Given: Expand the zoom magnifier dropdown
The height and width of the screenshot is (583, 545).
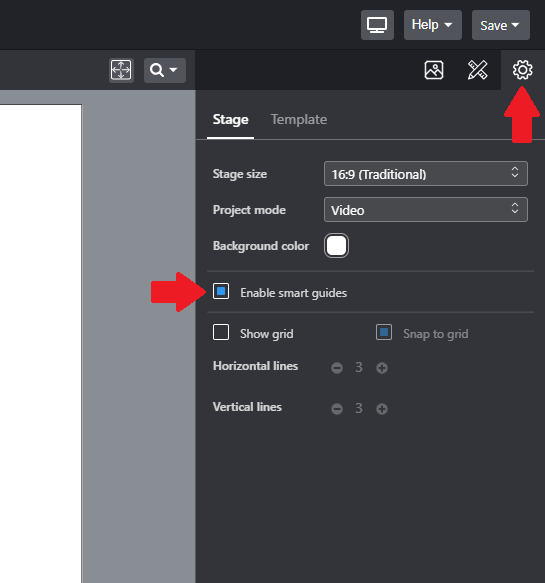Looking at the screenshot, I should [165, 70].
